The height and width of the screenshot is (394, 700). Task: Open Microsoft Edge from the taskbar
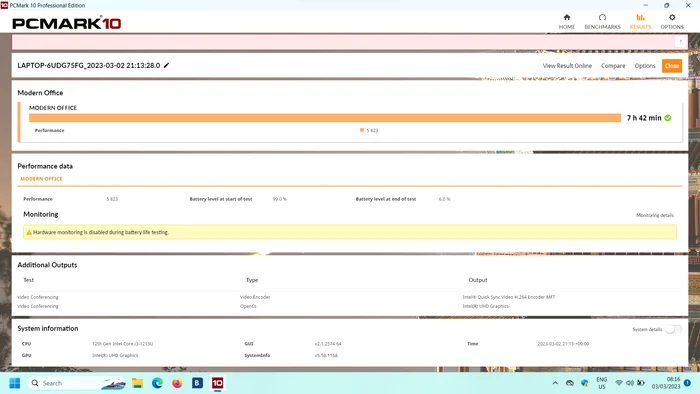(x=157, y=383)
